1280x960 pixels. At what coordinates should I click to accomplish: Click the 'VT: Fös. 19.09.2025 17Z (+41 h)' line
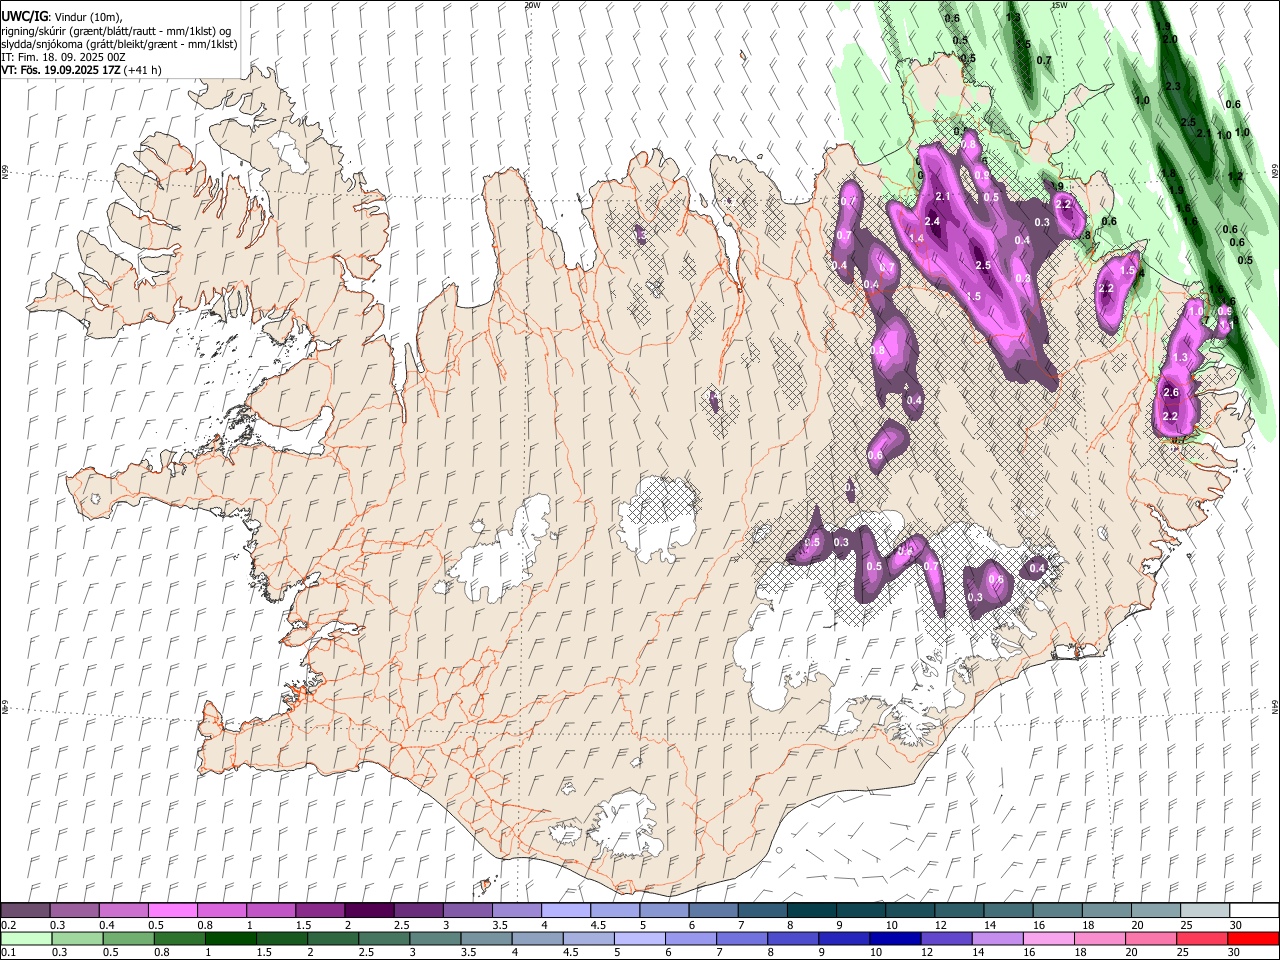point(81,70)
